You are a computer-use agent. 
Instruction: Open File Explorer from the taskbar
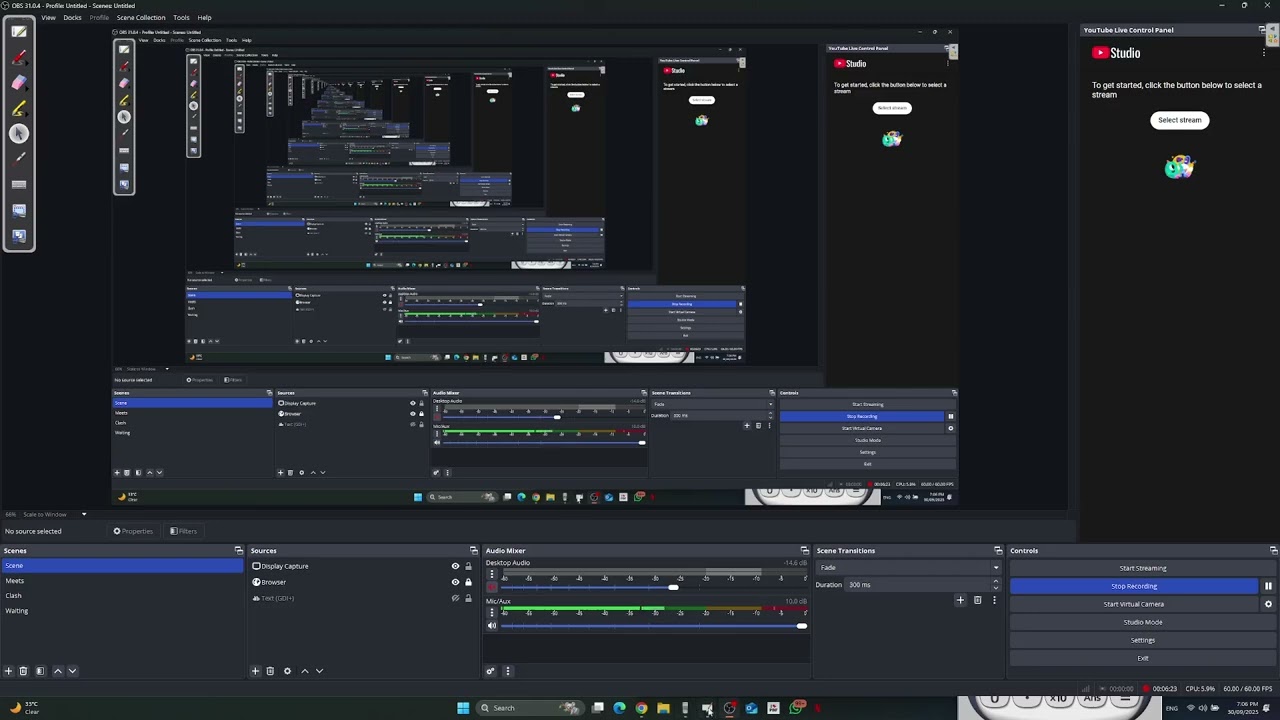point(663,708)
